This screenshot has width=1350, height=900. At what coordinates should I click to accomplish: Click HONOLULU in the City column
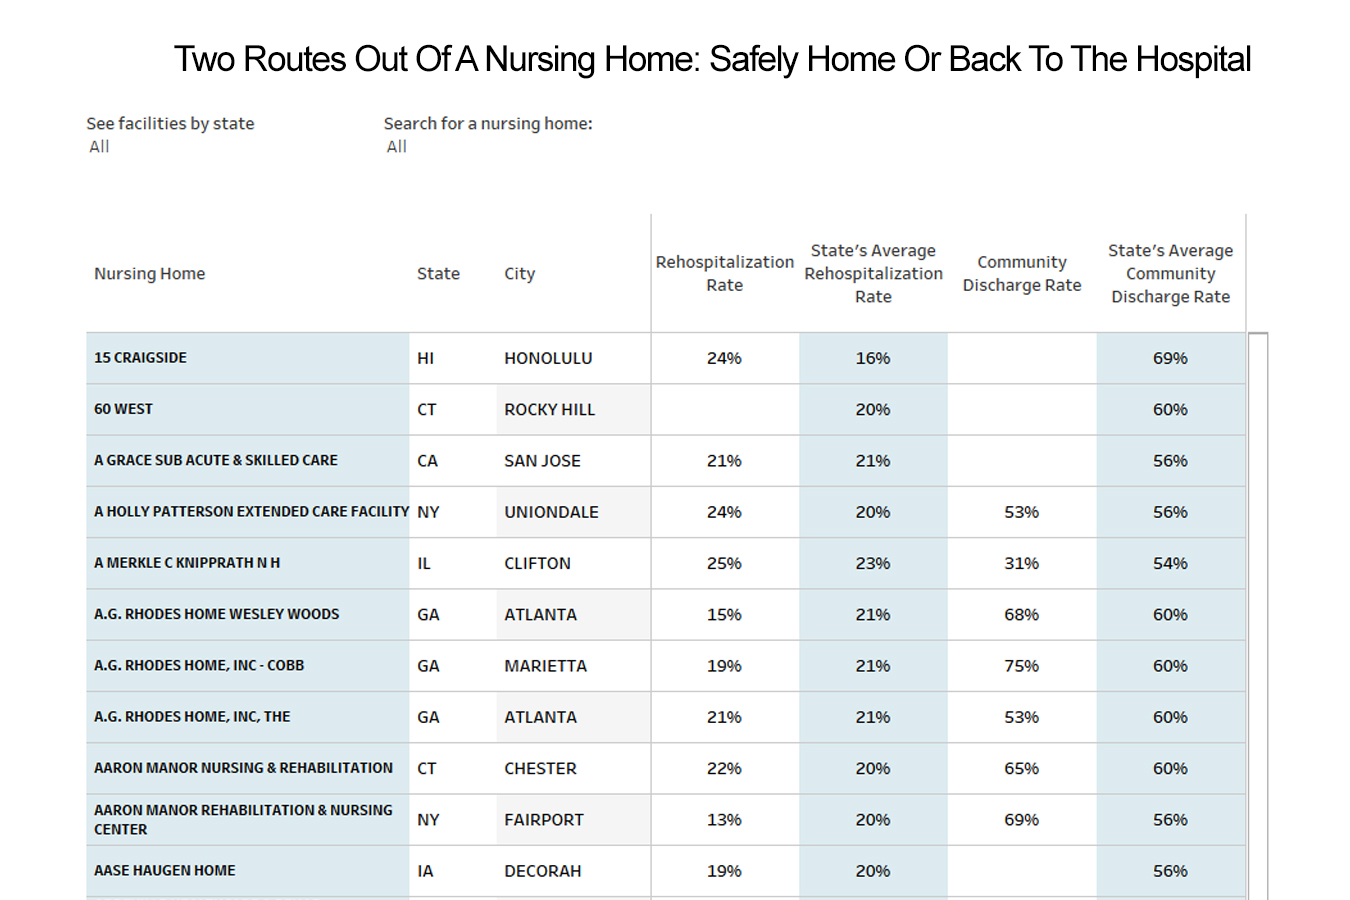coord(546,357)
